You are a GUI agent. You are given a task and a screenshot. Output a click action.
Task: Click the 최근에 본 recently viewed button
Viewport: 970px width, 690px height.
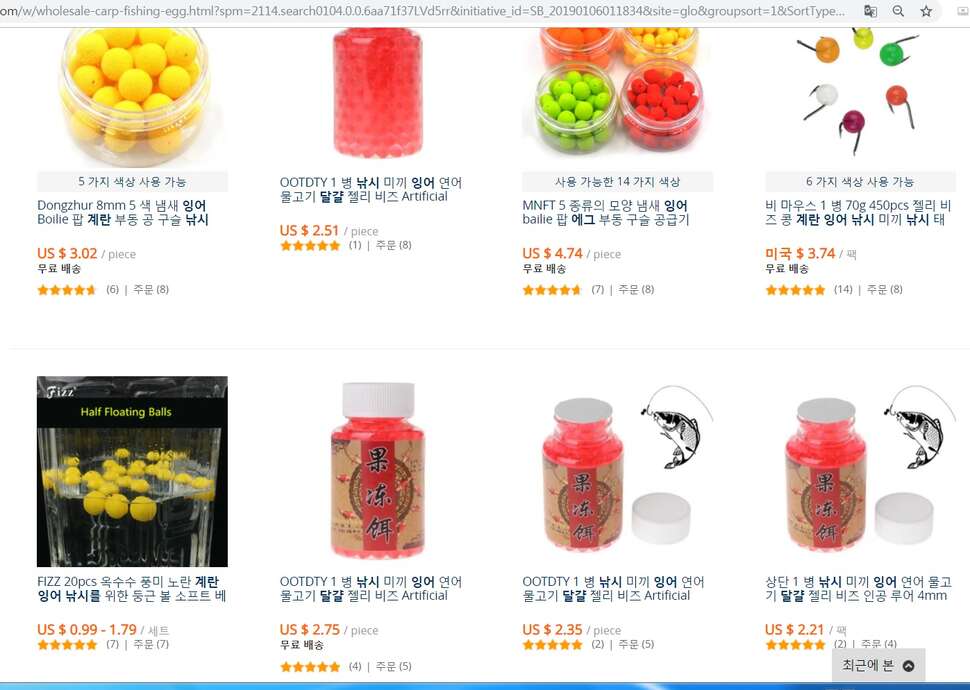tap(878, 665)
